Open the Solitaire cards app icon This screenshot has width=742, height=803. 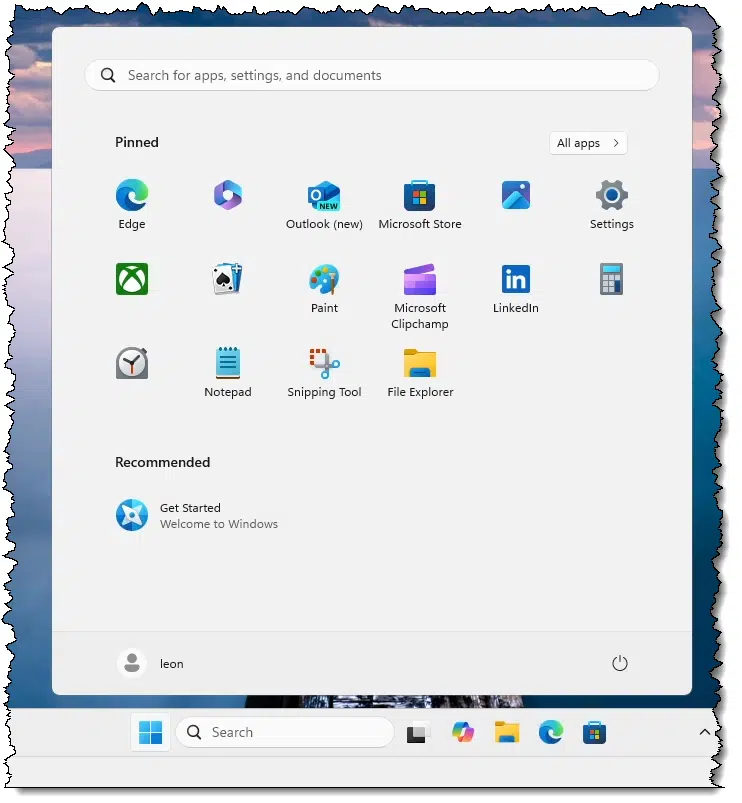pos(228,279)
